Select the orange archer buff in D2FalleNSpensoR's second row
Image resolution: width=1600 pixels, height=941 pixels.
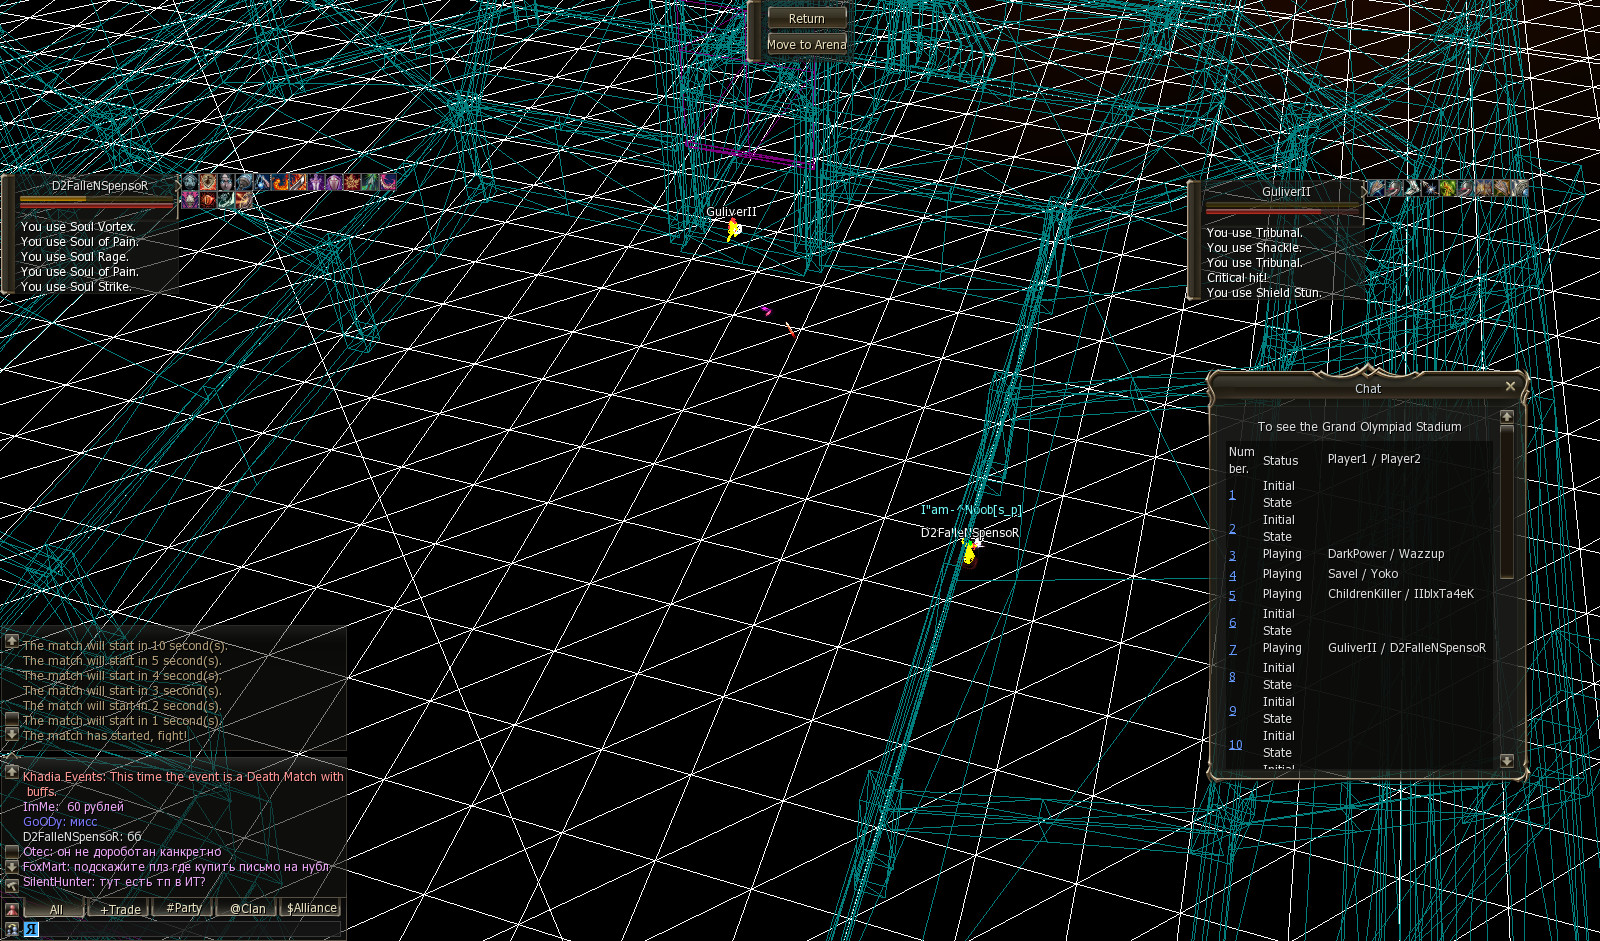pyautogui.click(x=244, y=200)
